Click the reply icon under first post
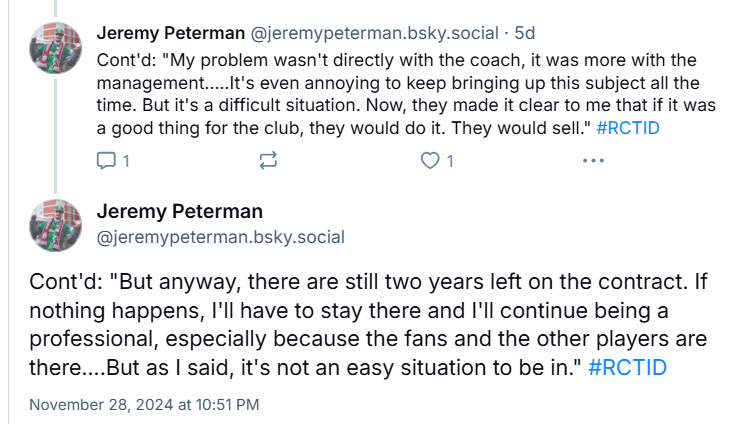 pyautogui.click(x=106, y=160)
